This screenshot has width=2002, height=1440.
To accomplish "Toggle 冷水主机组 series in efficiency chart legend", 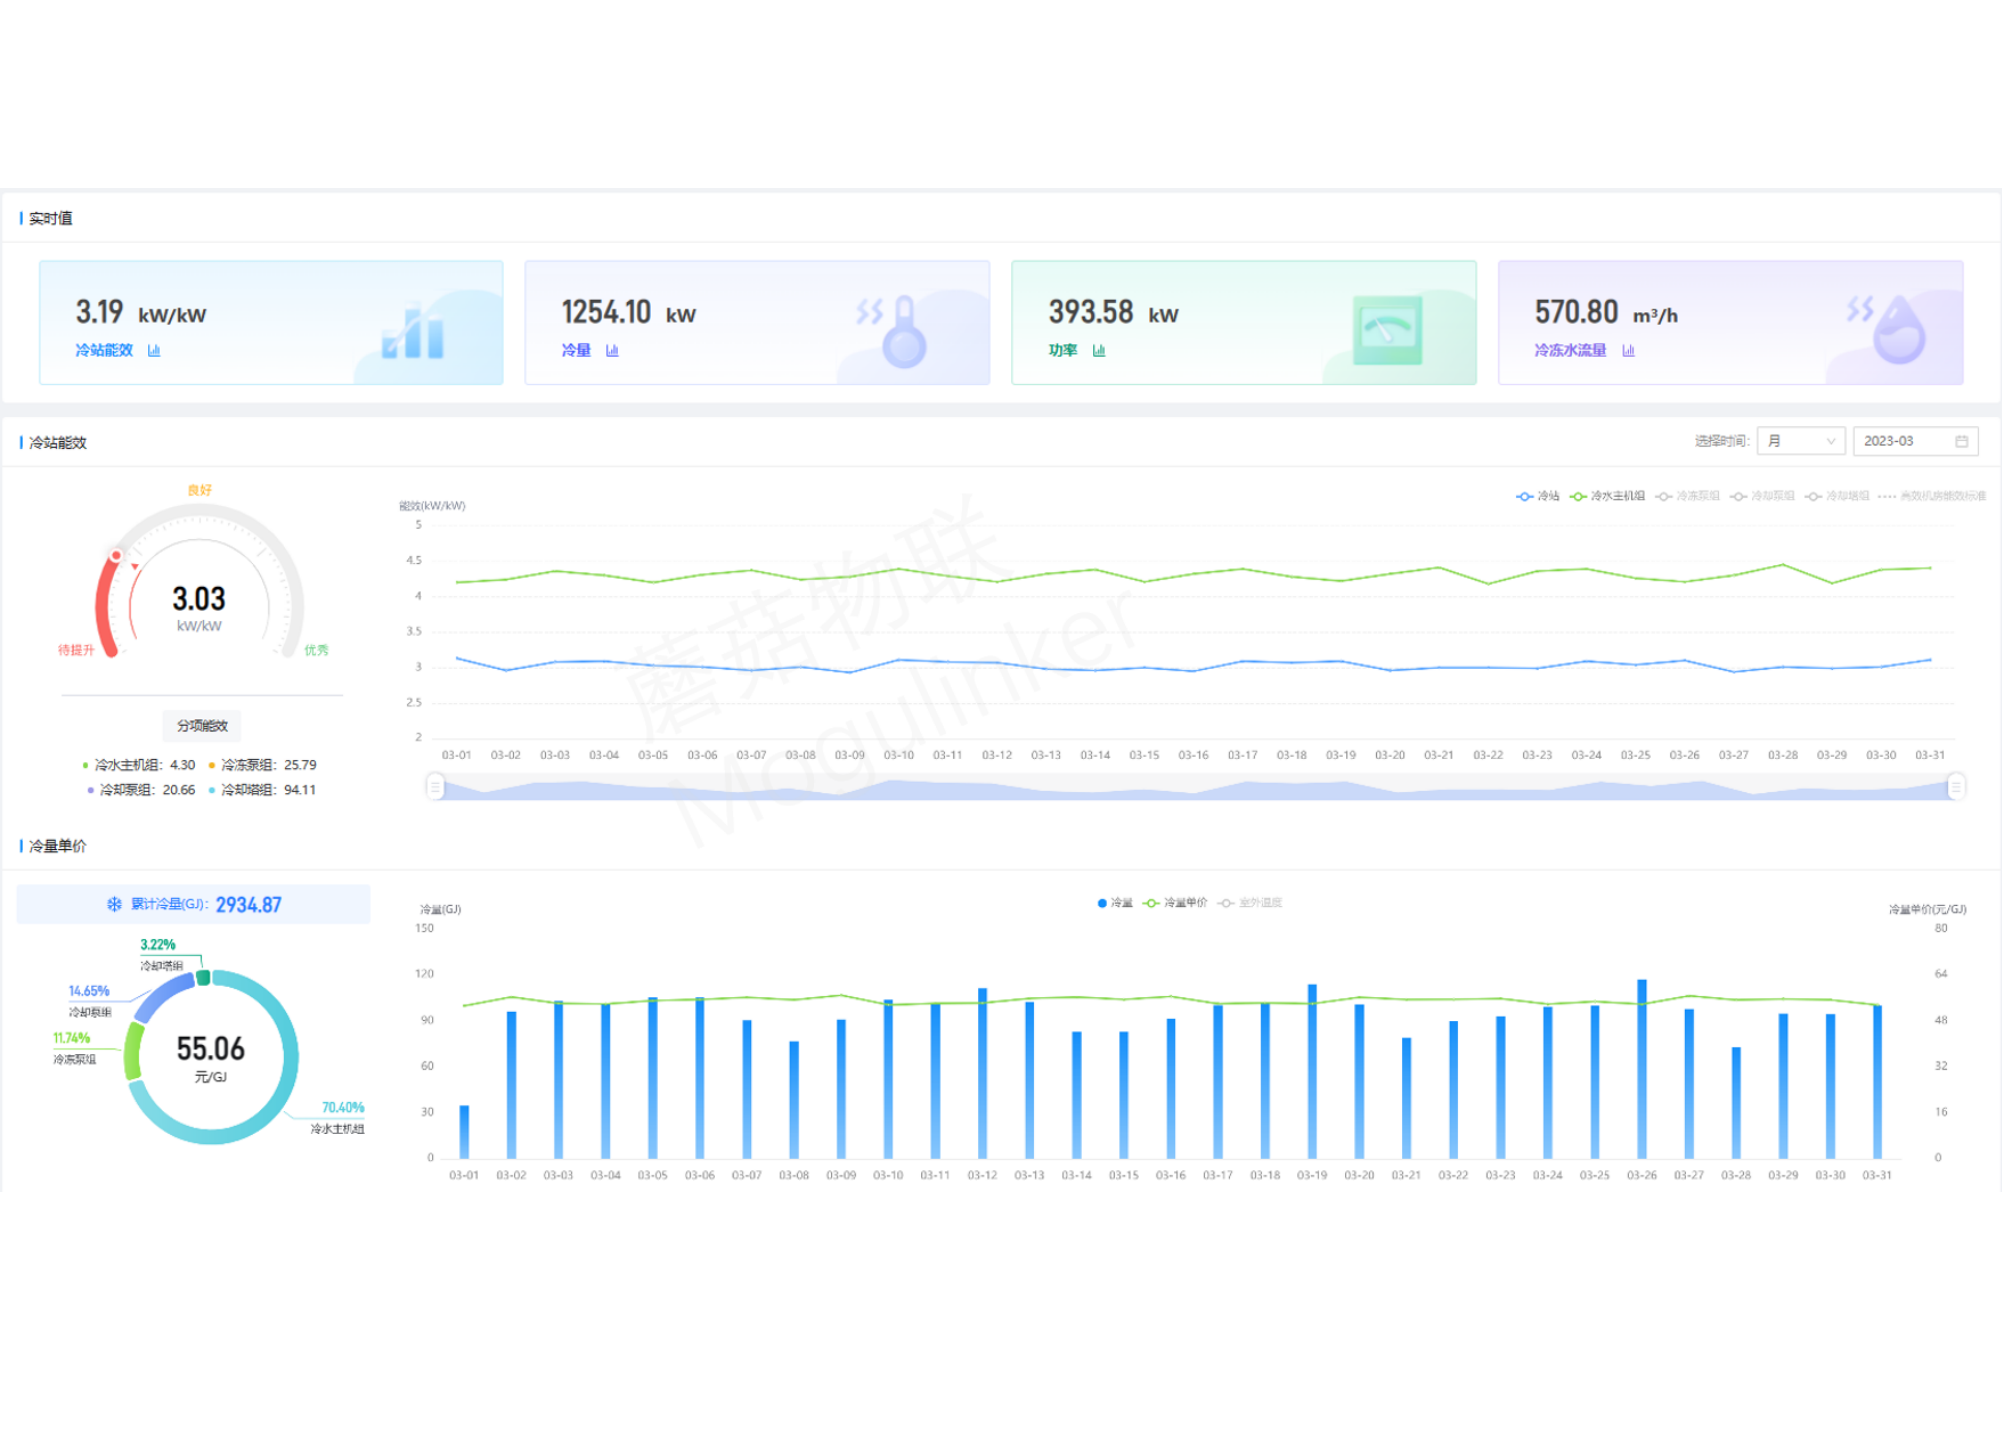I will [1607, 496].
